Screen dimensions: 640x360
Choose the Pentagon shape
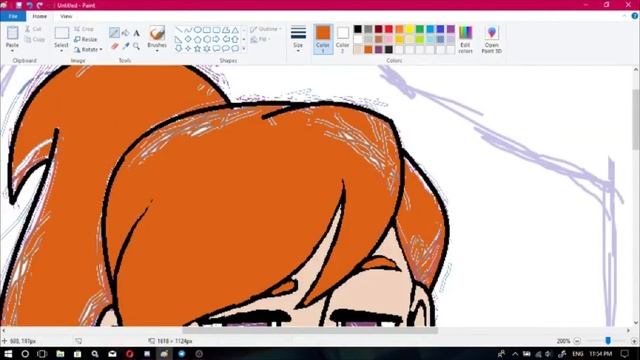[198, 39]
